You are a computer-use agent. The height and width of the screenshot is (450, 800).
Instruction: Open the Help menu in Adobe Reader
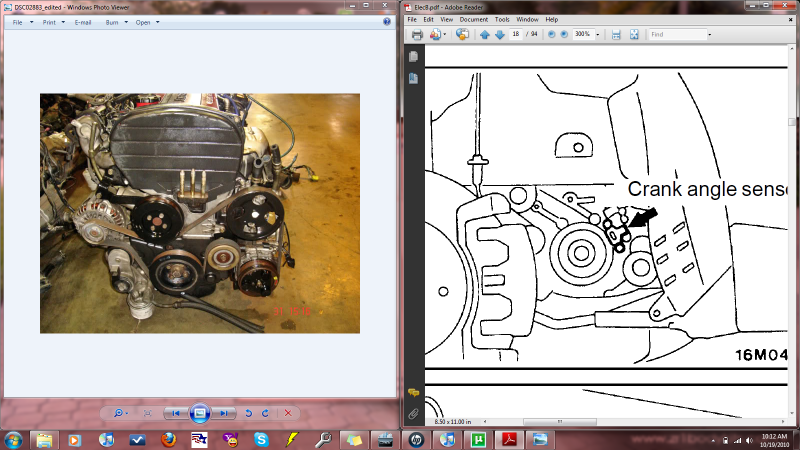coord(552,19)
